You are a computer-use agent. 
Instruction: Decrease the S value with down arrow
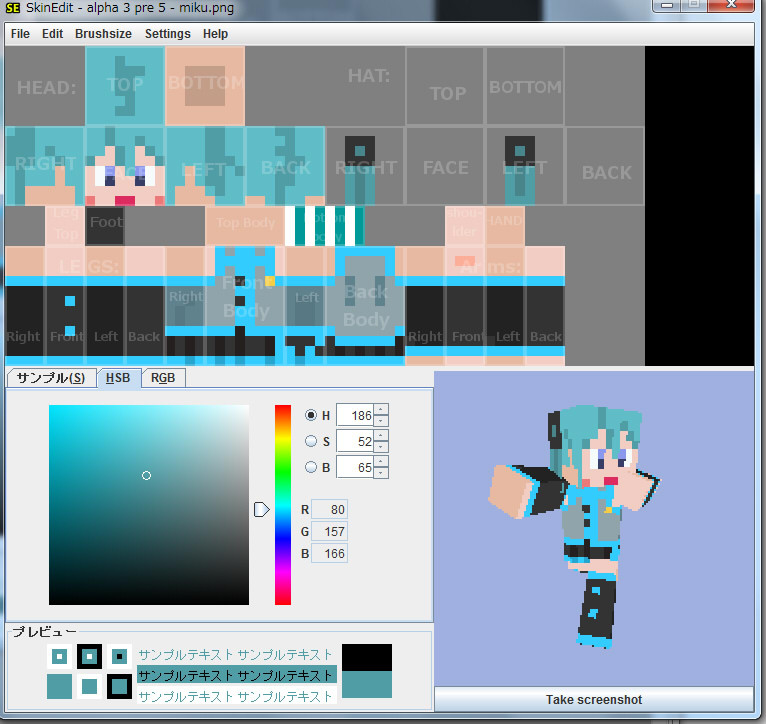[381, 447]
